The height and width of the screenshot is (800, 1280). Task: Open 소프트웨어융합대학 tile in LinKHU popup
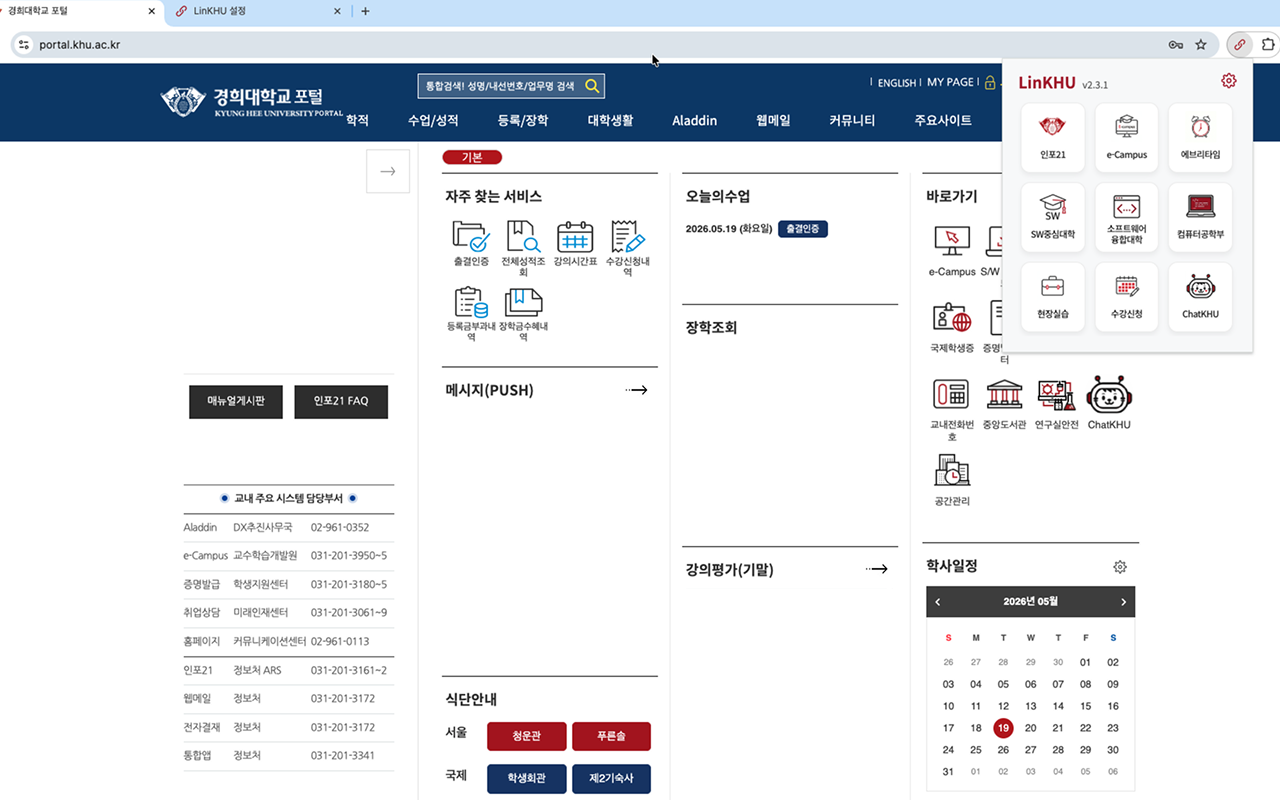point(1126,217)
